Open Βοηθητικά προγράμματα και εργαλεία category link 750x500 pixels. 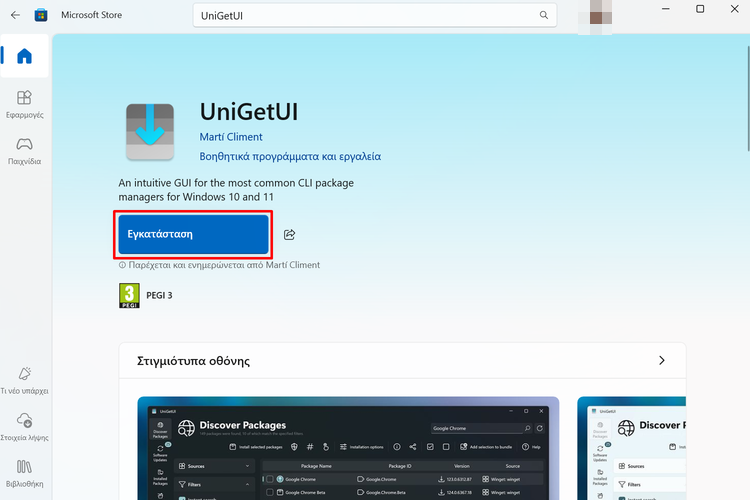[290, 156]
